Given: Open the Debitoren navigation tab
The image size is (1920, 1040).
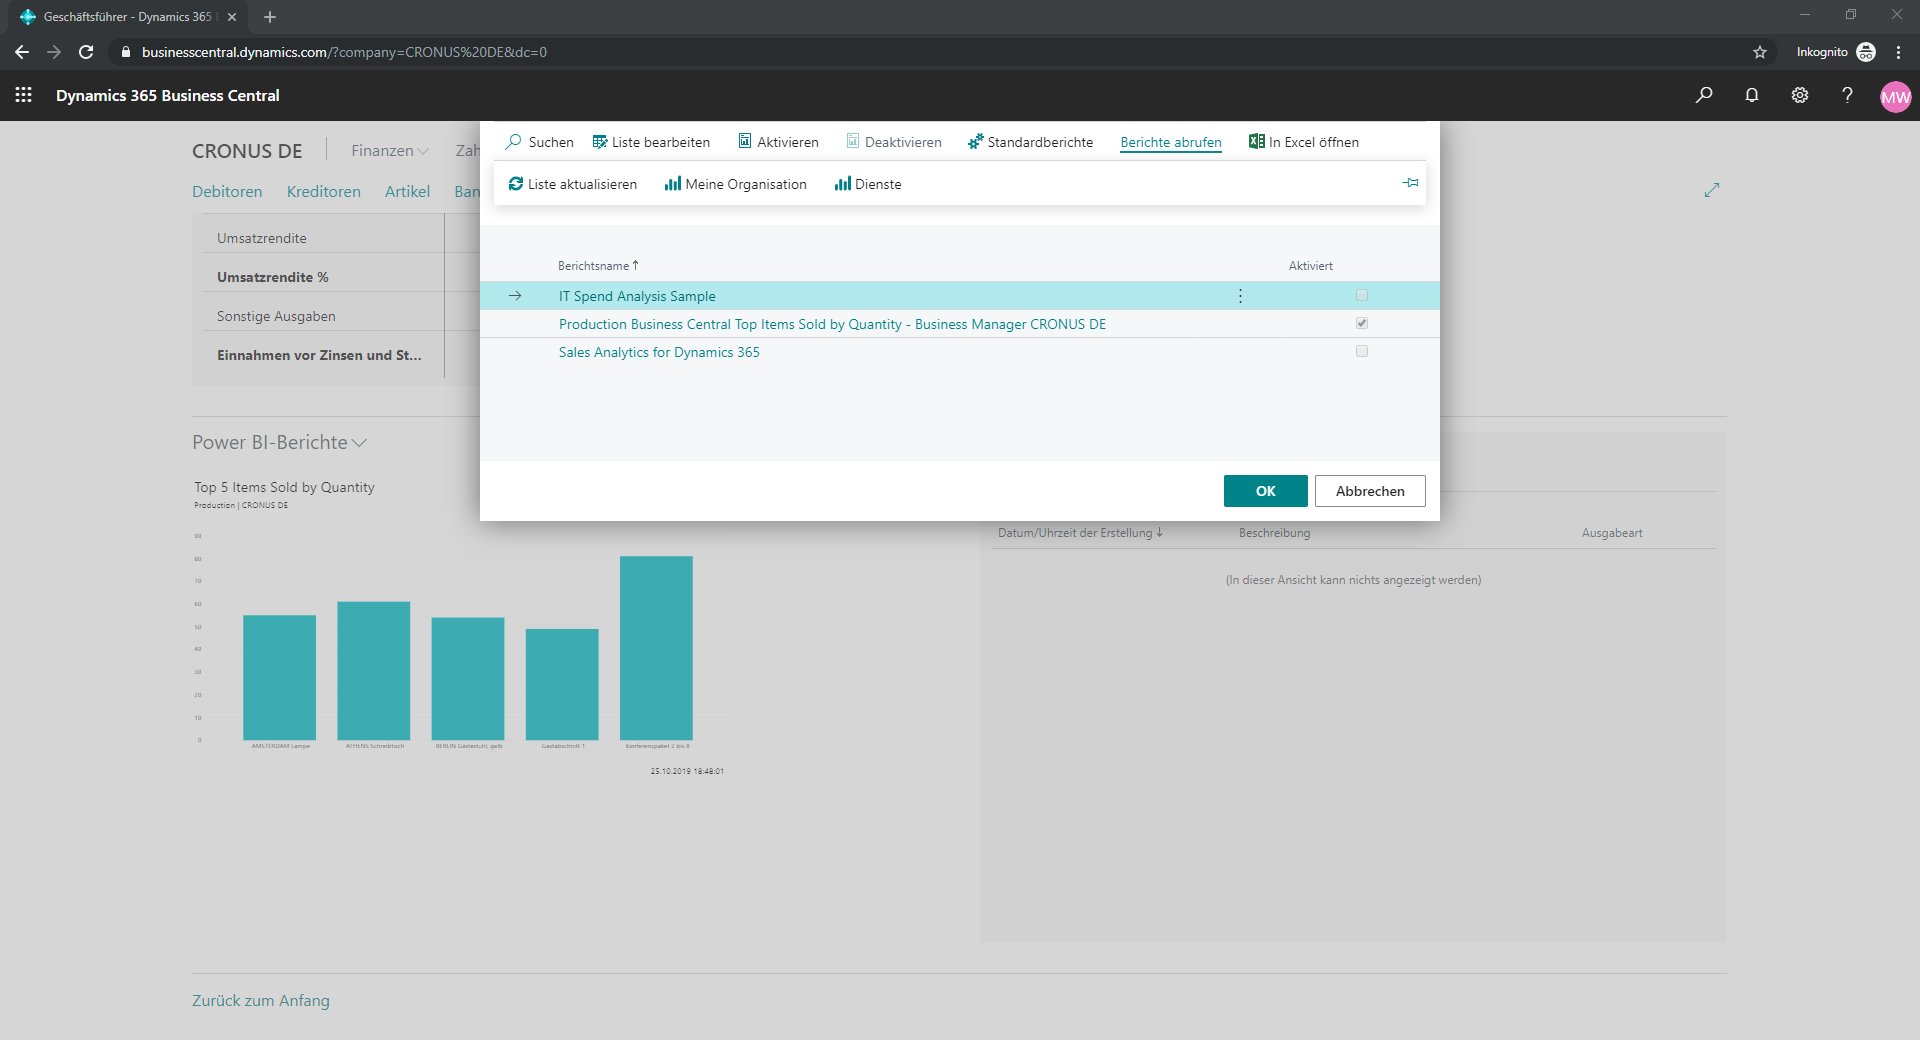Looking at the screenshot, I should pyautogui.click(x=227, y=192).
